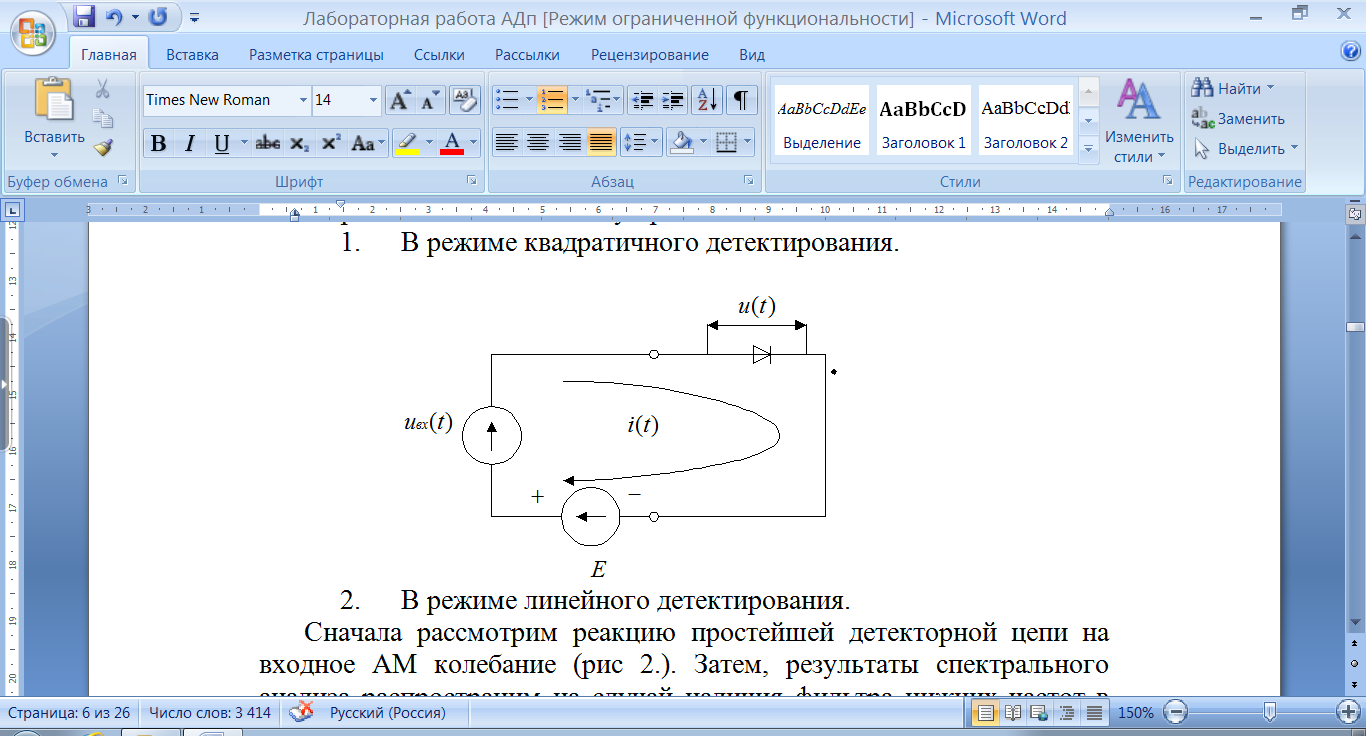Switch to the Вид tab
Image resolution: width=1366 pixels, height=736 pixels.
tap(752, 55)
